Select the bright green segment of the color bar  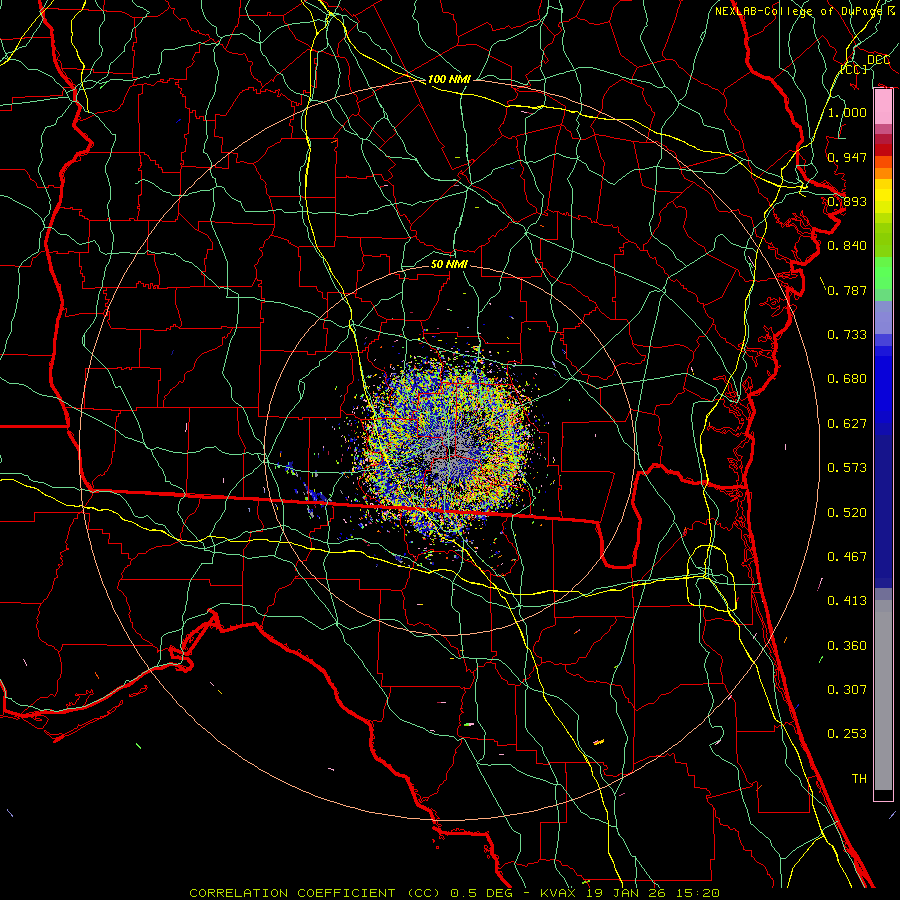(x=883, y=273)
